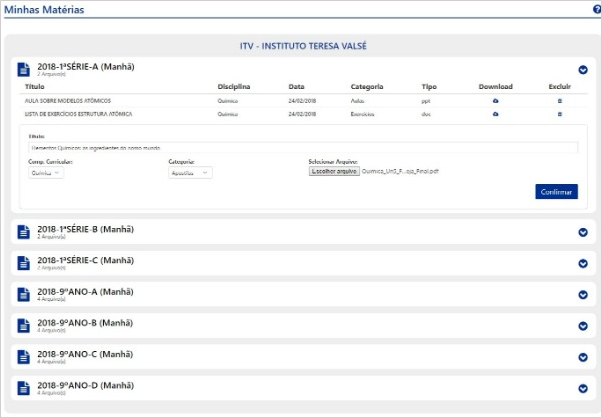Open the Categoria dropdown
This screenshot has width=602, height=418.
pyautogui.click(x=190, y=173)
